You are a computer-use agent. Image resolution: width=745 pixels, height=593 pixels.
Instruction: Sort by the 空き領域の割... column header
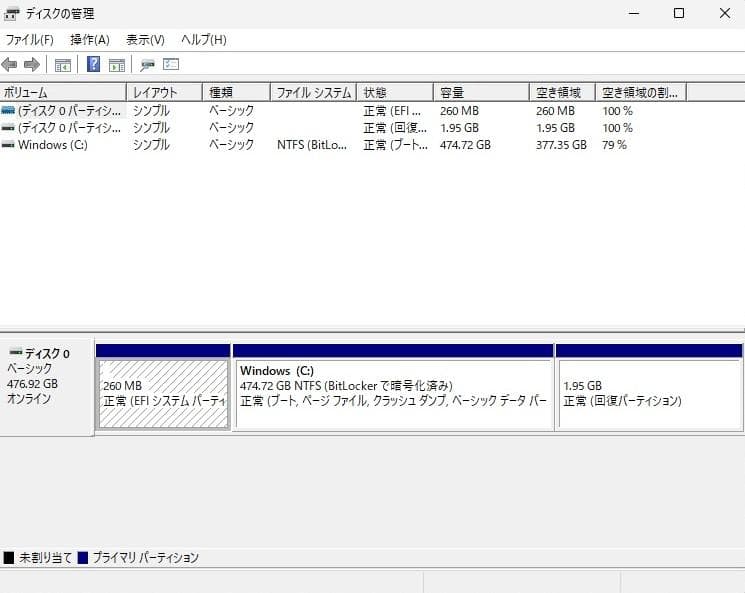click(x=640, y=92)
